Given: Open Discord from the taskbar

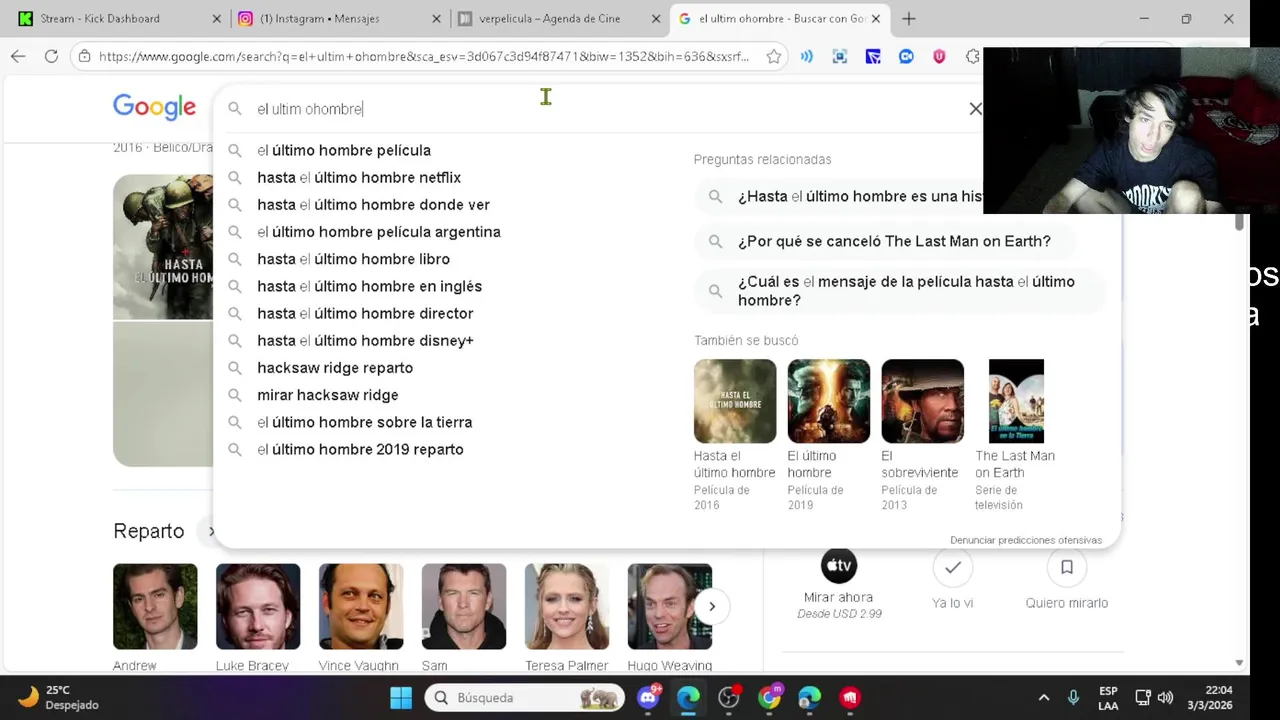Looking at the screenshot, I should tap(648, 698).
